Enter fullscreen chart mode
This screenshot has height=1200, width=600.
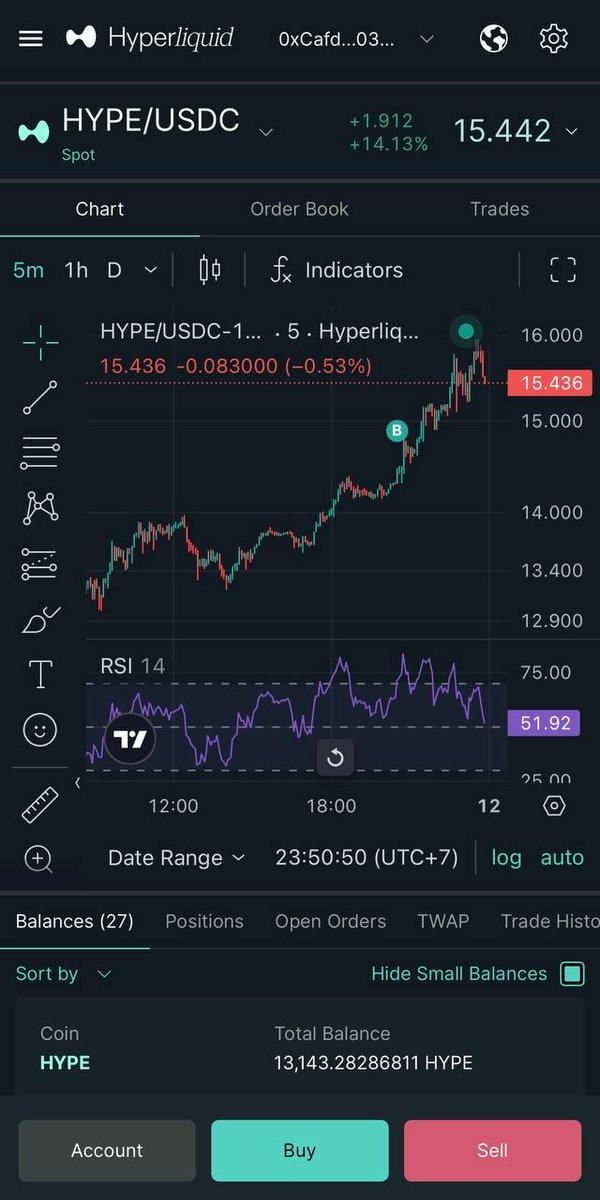563,270
